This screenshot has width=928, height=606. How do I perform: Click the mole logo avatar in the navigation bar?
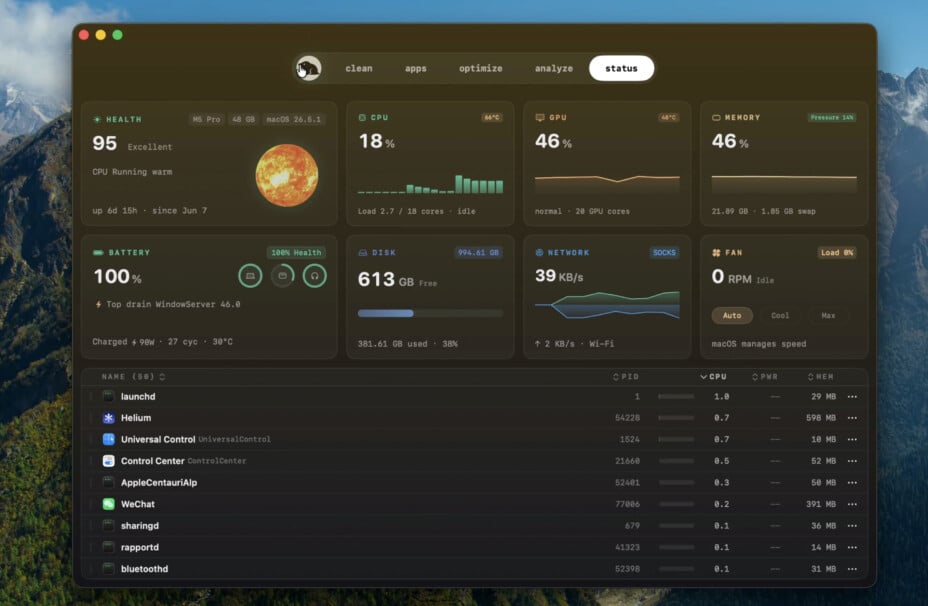pos(308,69)
